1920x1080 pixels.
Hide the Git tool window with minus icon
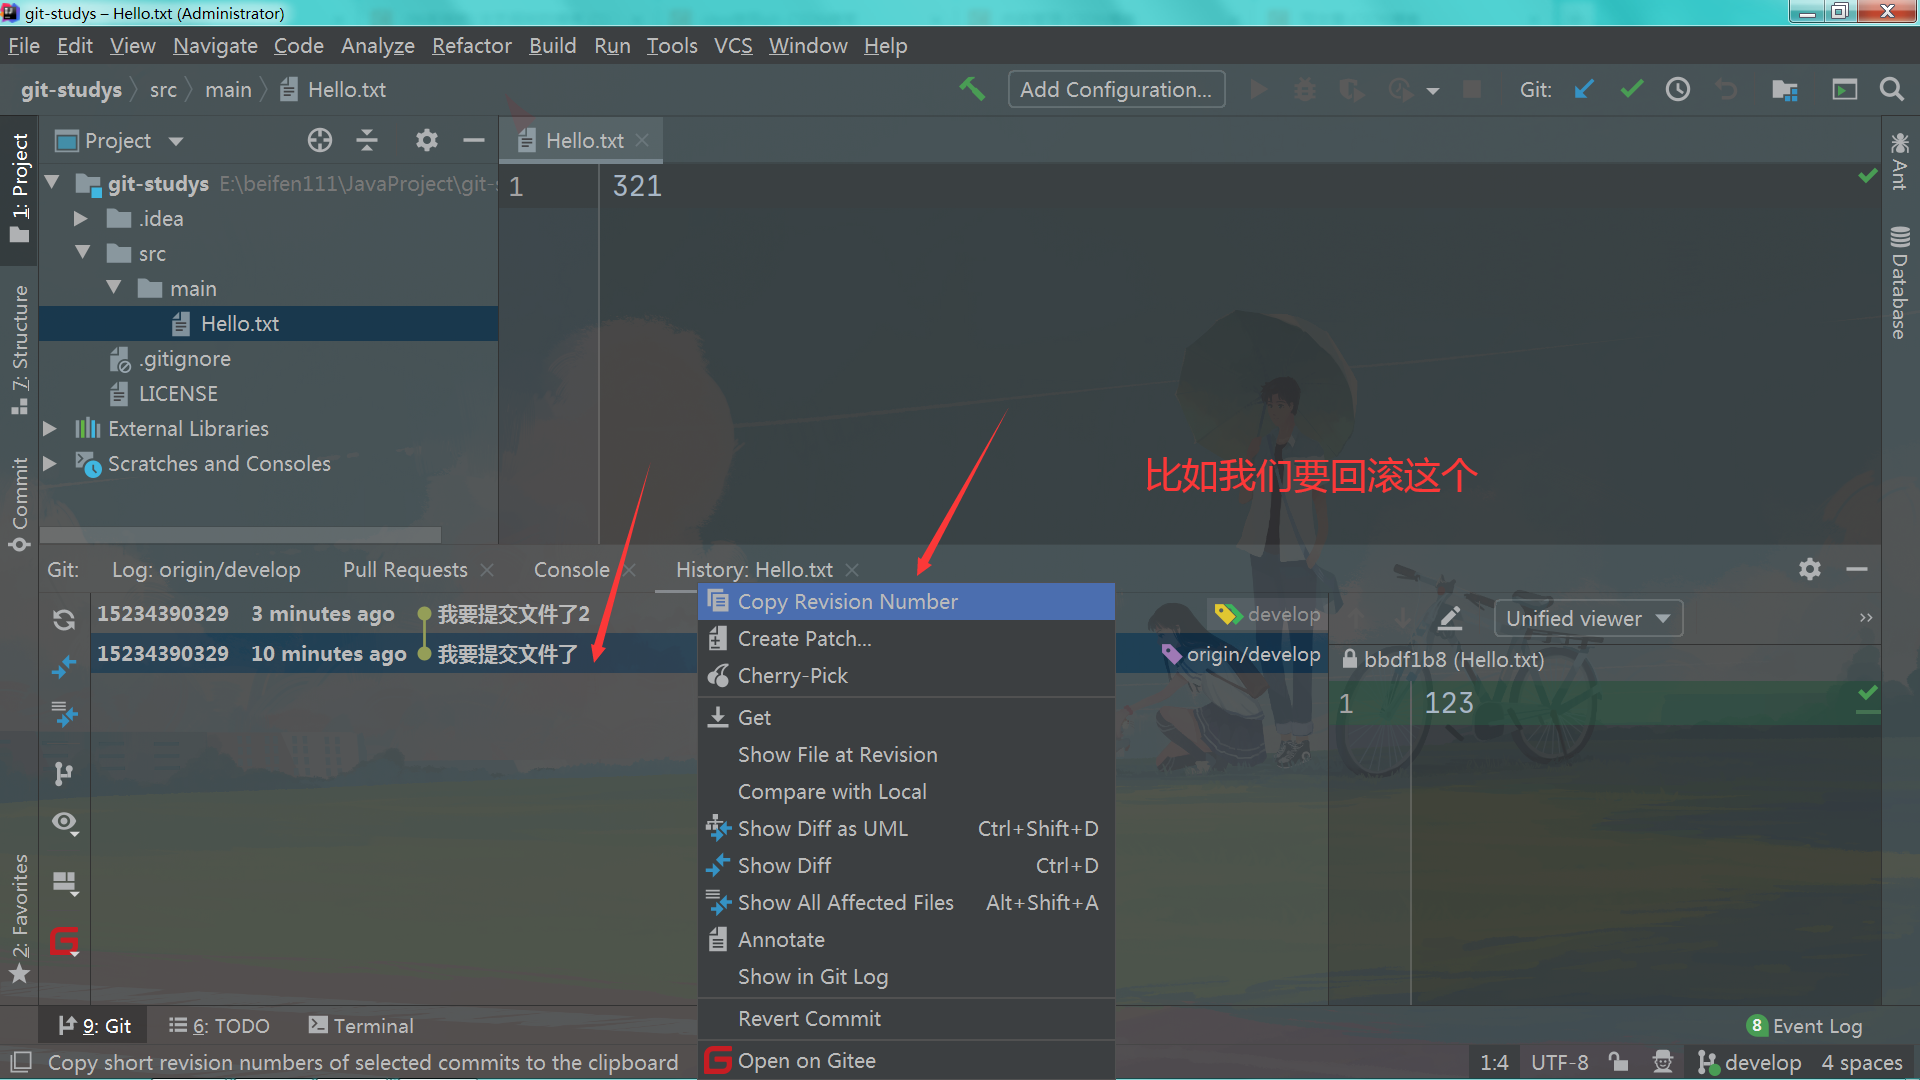point(1857,569)
